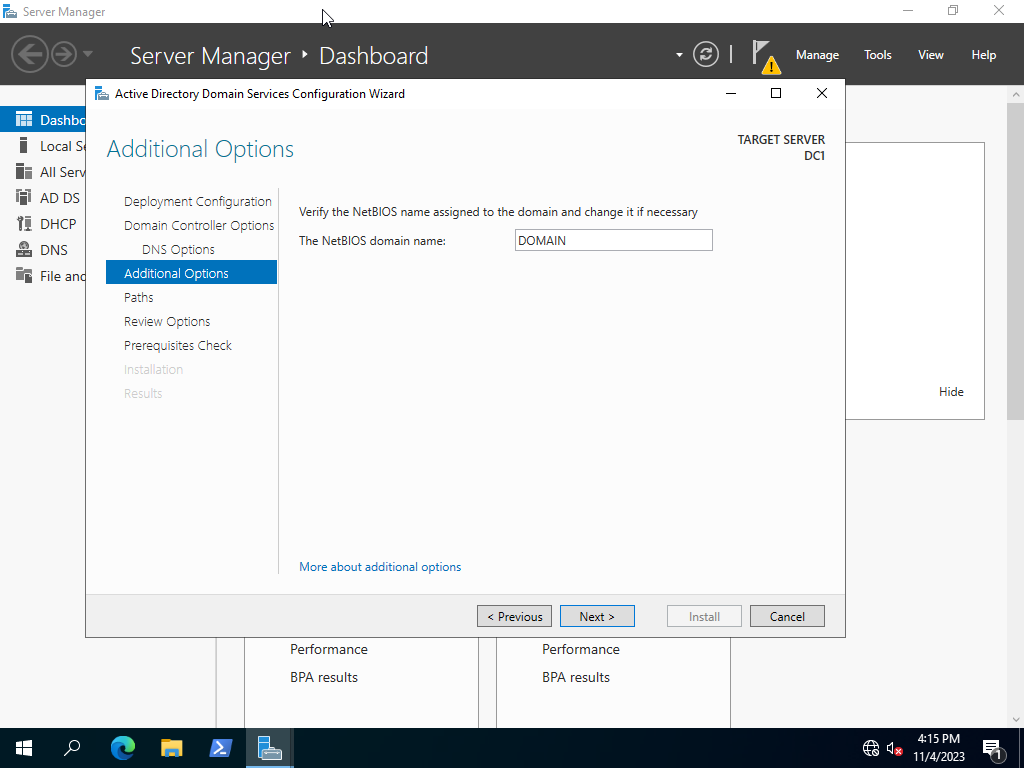Go to Deployment Configuration wizard step
Screen dimensions: 1024x768
[x=197, y=201]
